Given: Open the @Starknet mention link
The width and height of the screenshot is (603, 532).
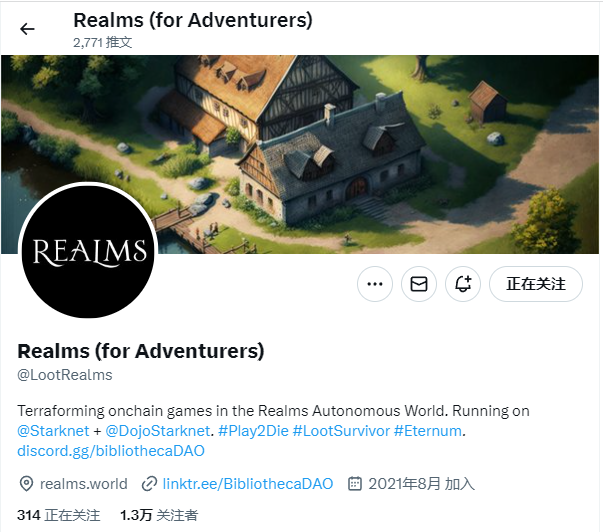Looking at the screenshot, I should coord(53,431).
